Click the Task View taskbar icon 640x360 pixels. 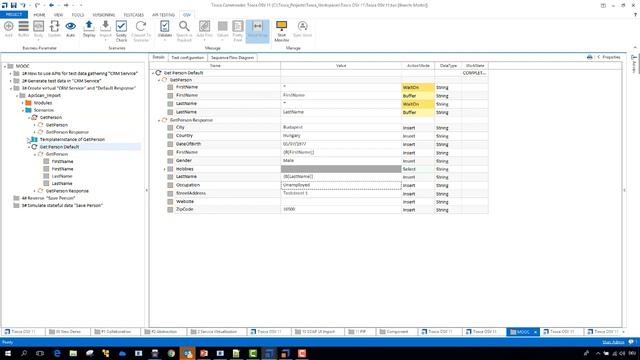click(40, 353)
